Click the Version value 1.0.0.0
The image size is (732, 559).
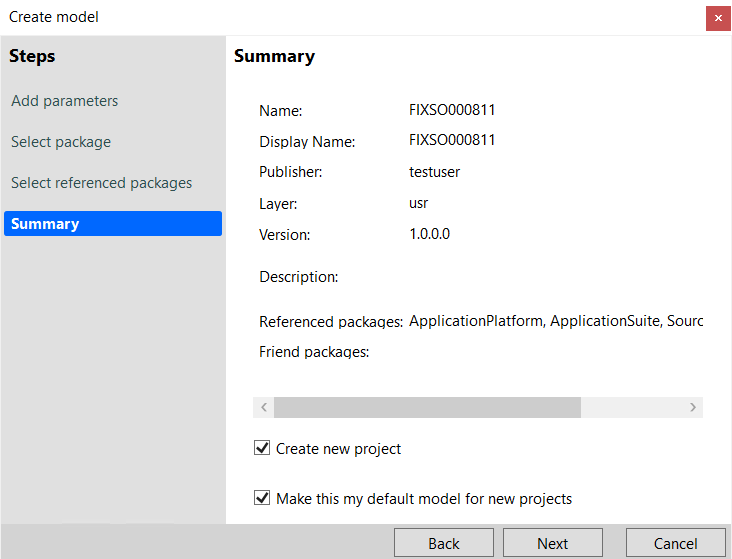coord(429,234)
